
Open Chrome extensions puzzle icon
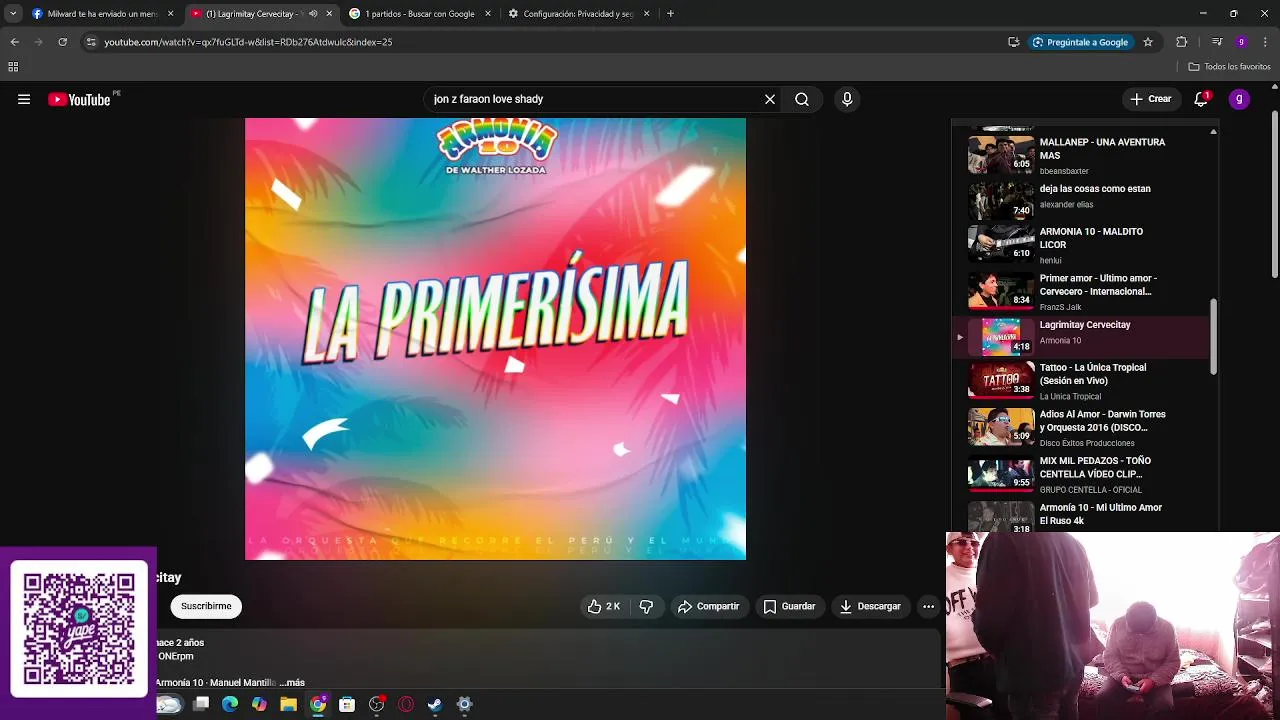pyautogui.click(x=1182, y=42)
